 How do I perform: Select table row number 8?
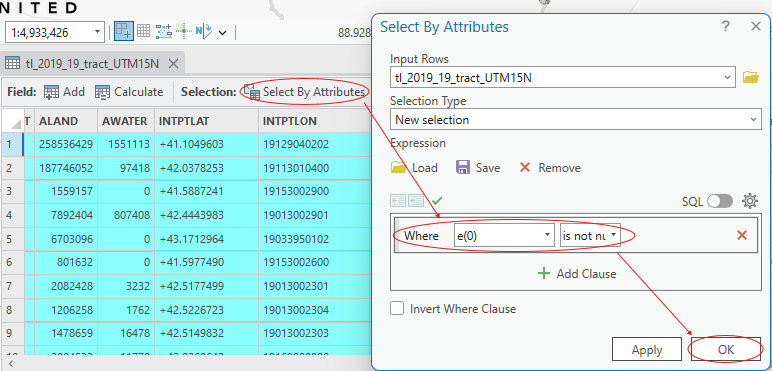pos(12,310)
